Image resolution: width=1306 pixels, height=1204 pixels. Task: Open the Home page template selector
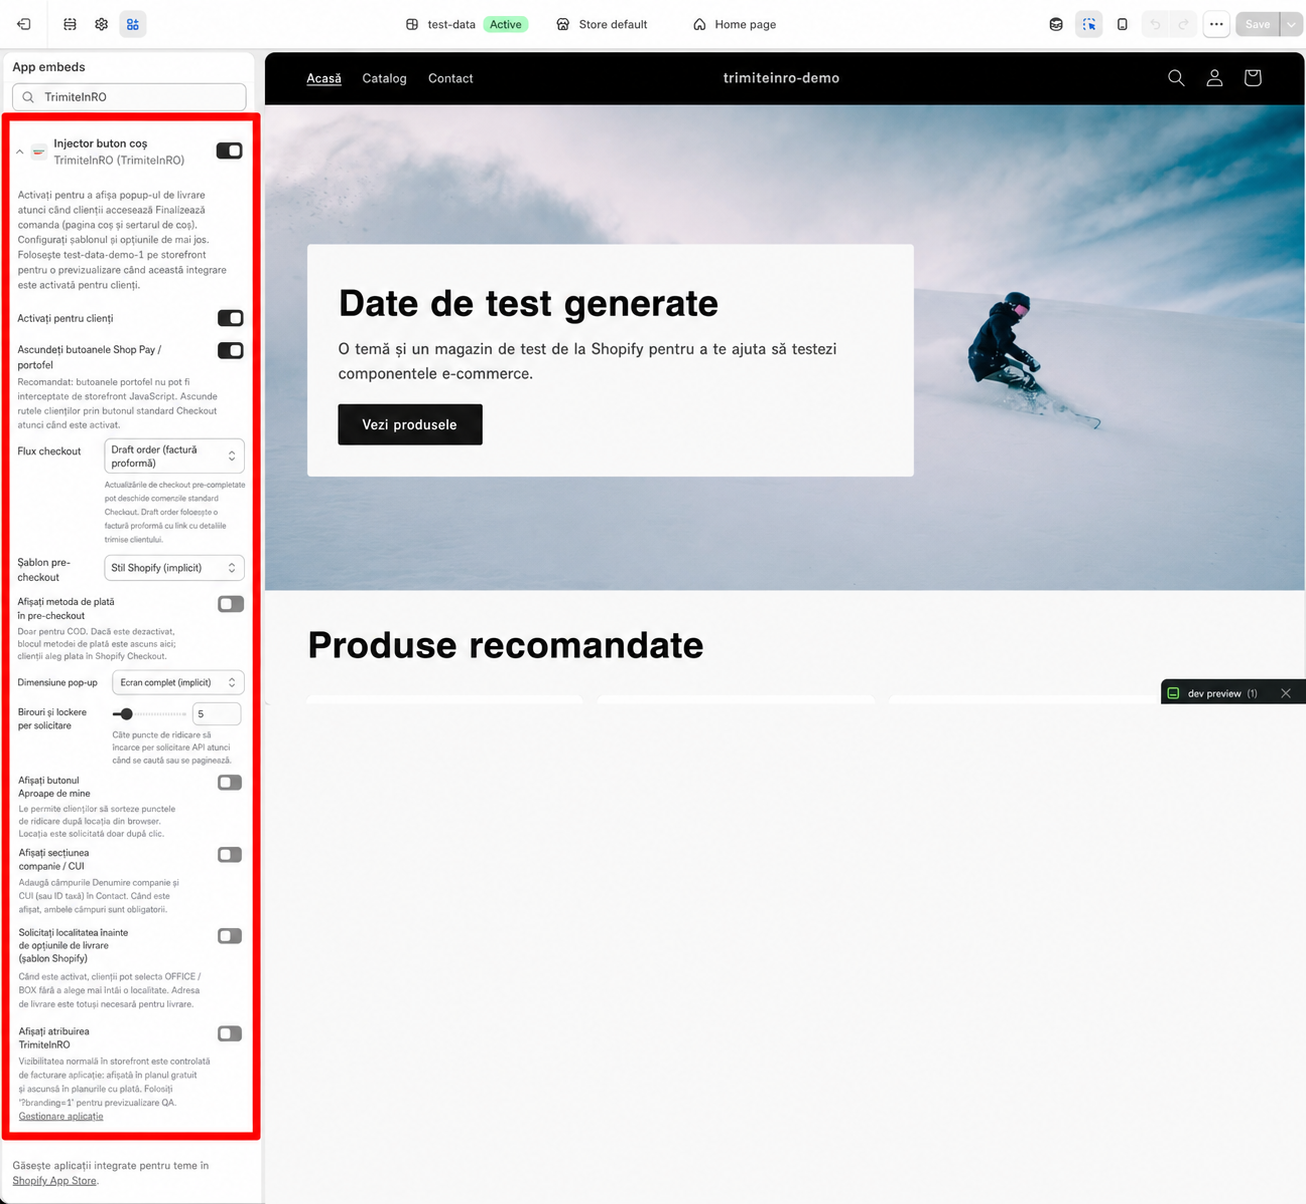(735, 24)
